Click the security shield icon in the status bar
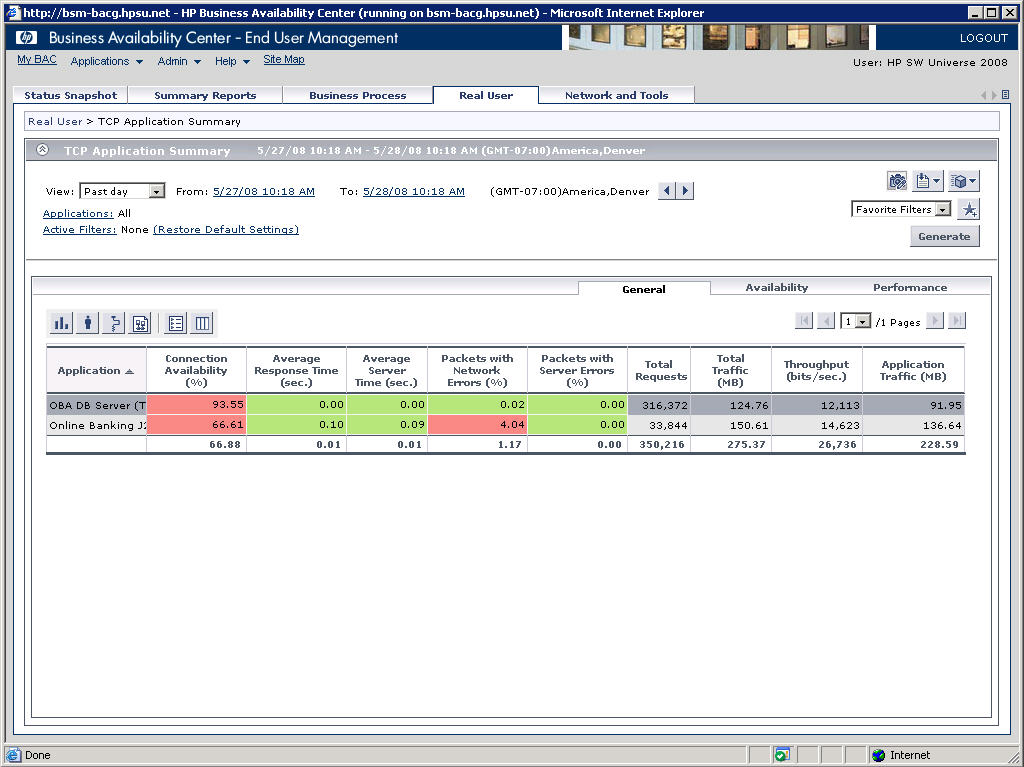This screenshot has width=1024, height=767. point(782,755)
